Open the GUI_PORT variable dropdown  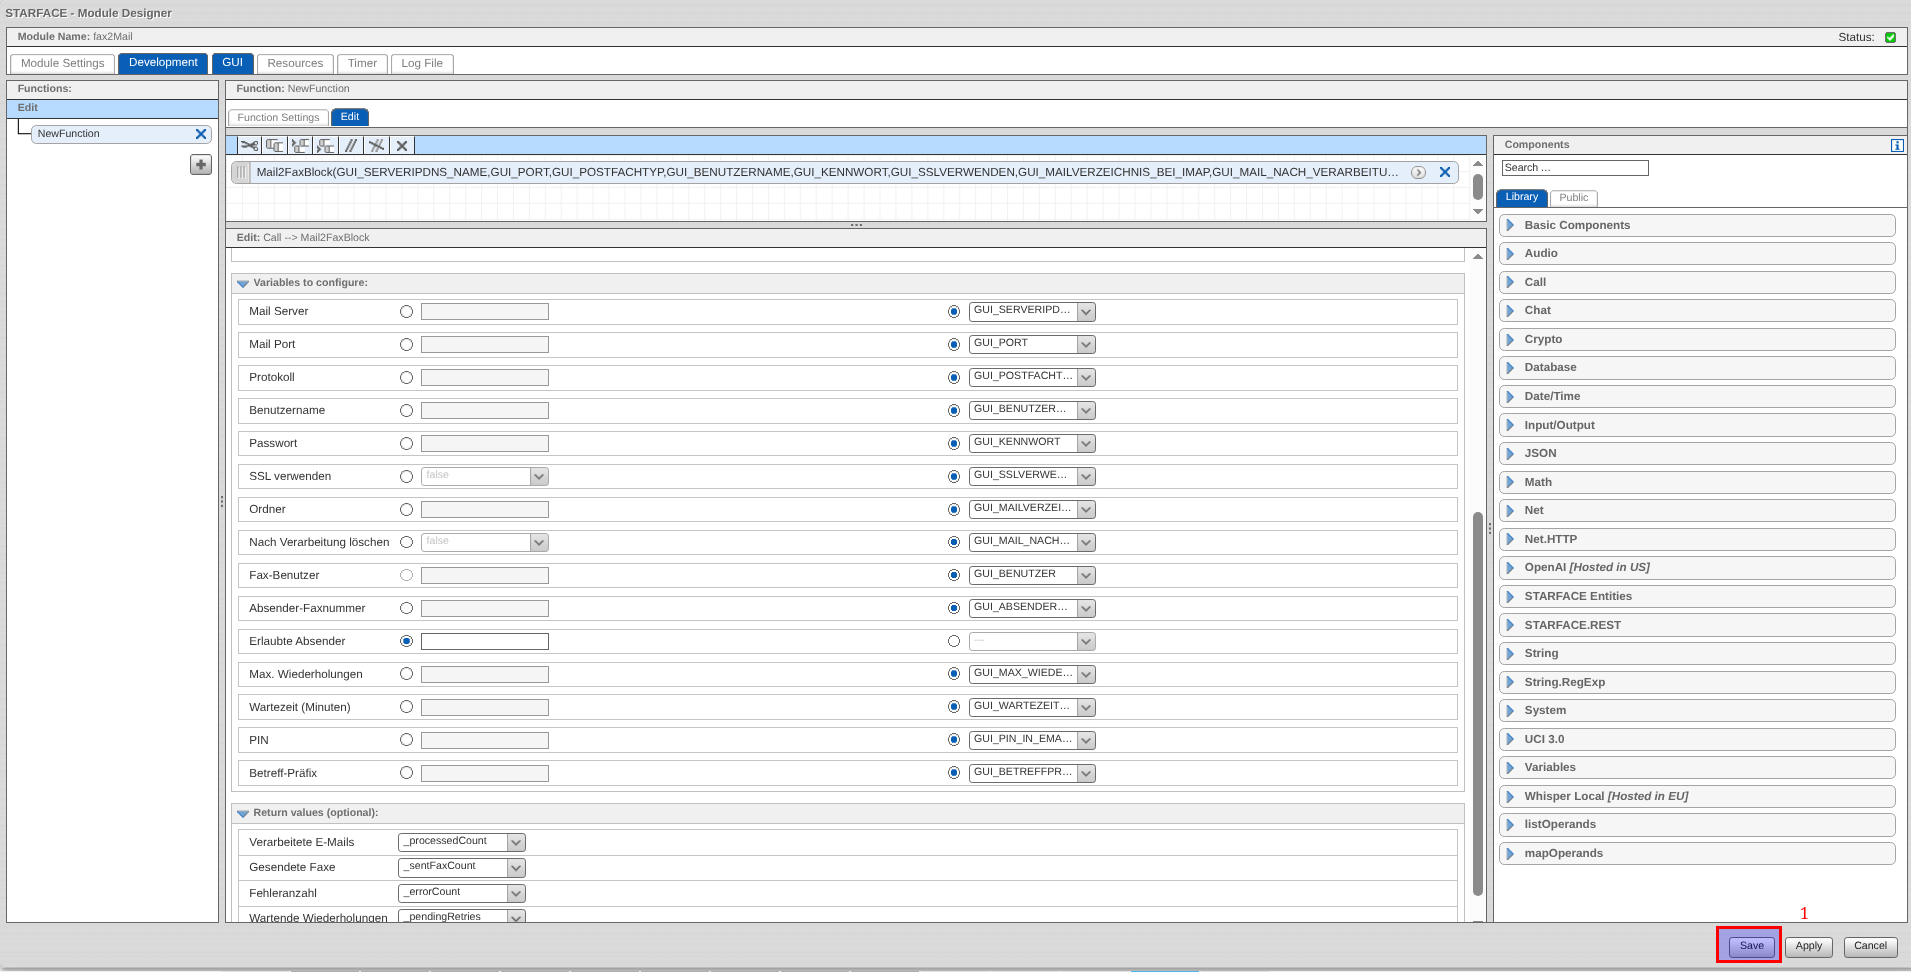tap(1086, 345)
